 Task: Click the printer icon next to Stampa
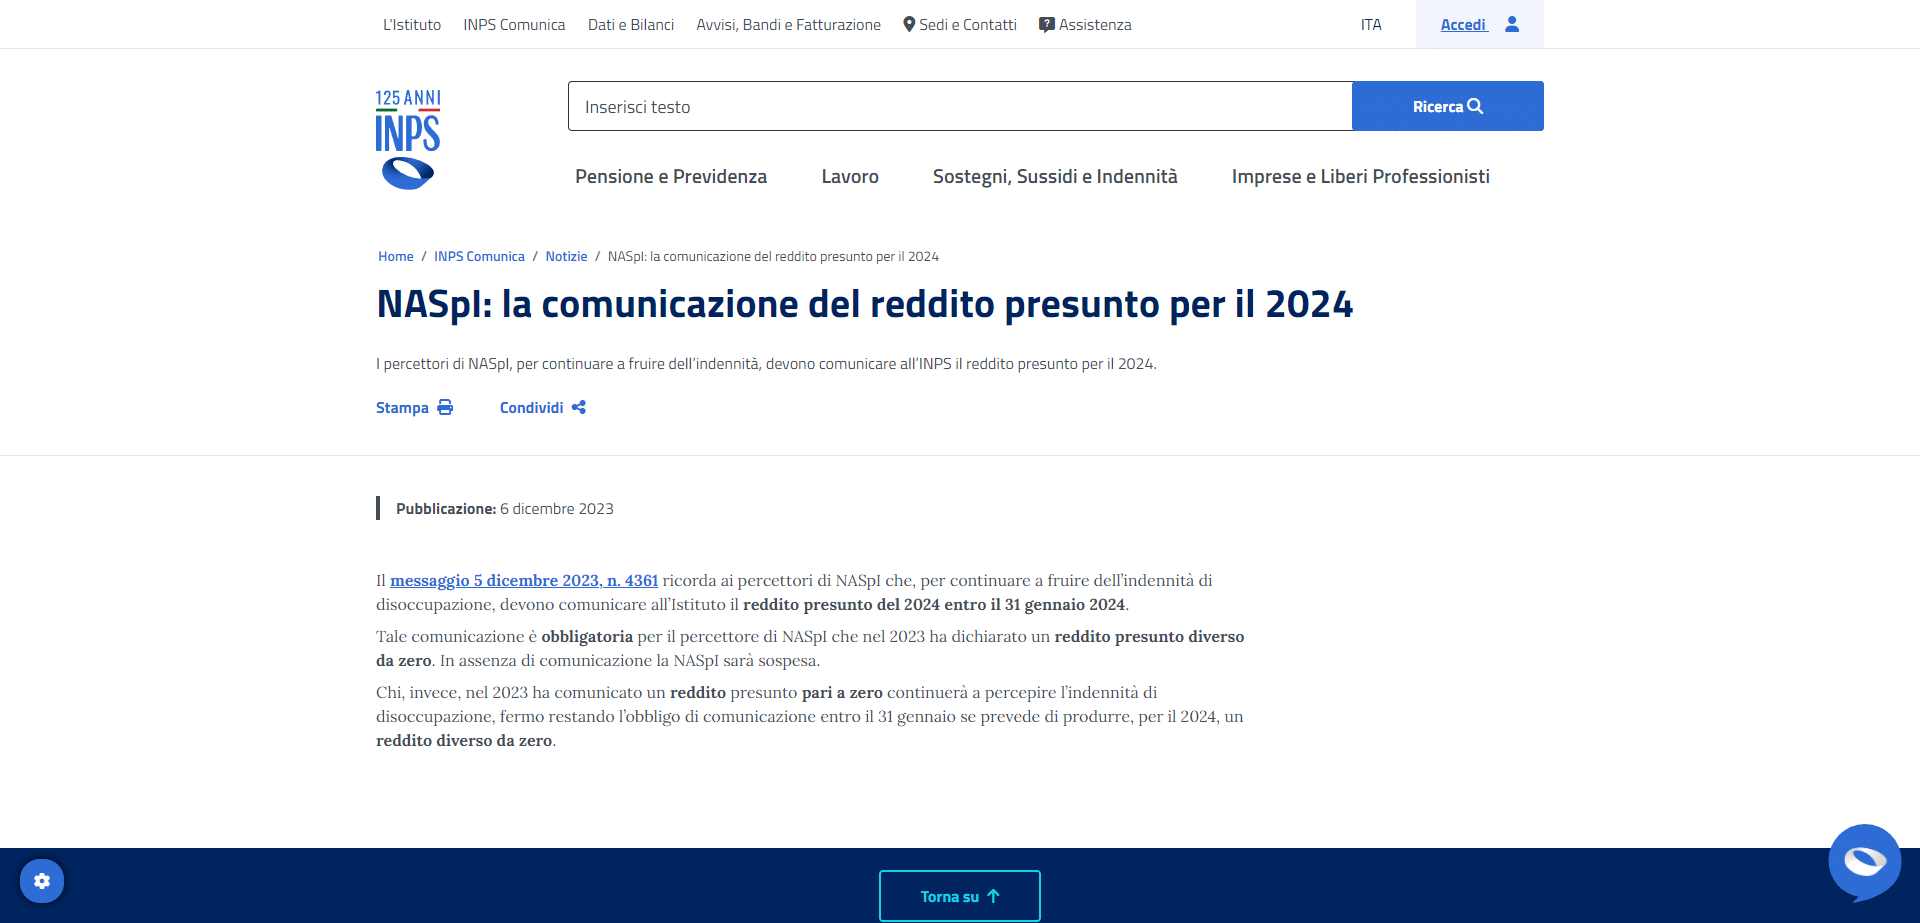pos(445,407)
